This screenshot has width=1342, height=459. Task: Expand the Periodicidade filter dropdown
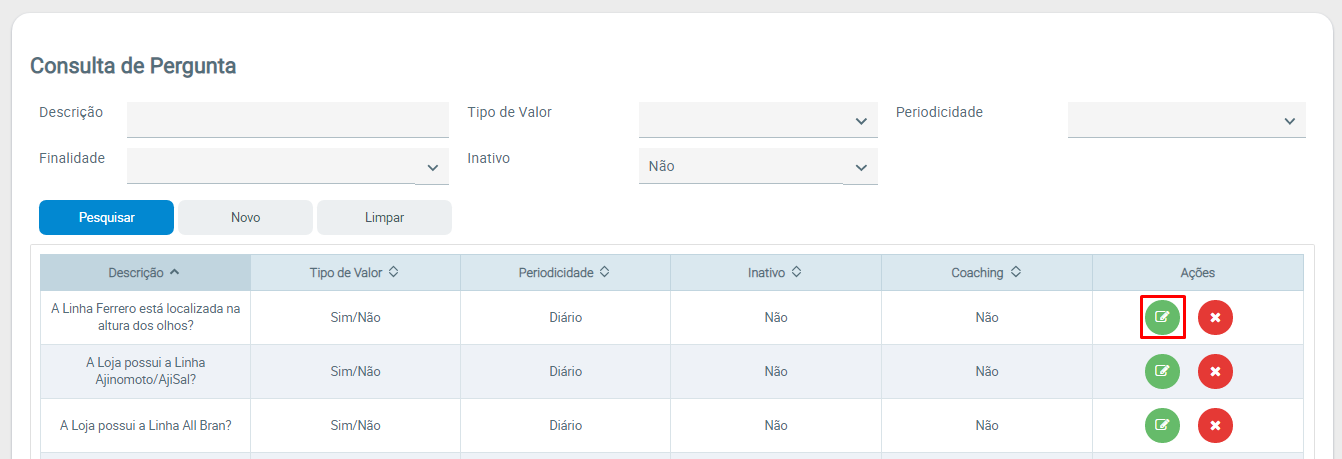coord(1186,120)
